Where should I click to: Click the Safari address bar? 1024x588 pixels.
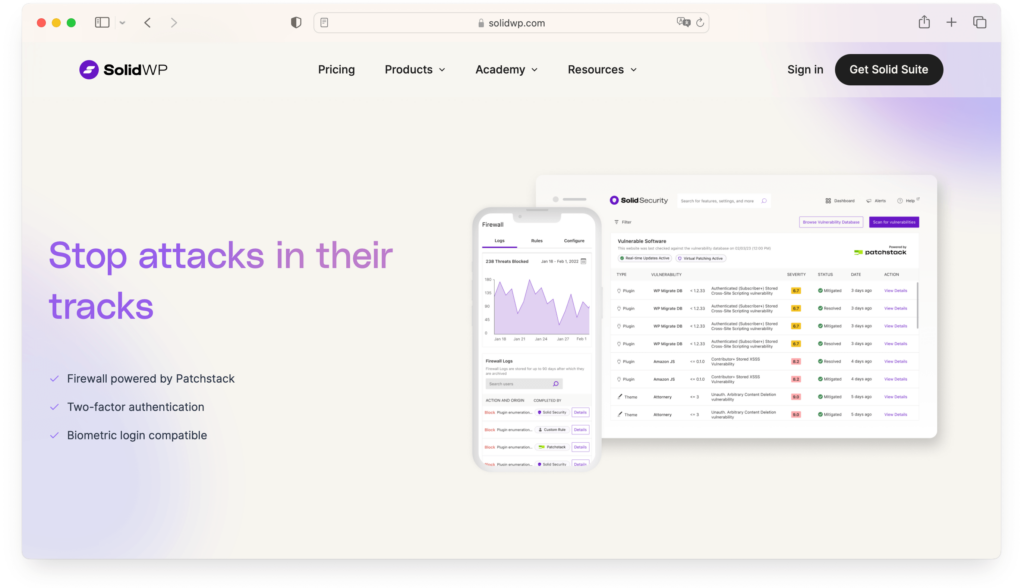pos(511,23)
